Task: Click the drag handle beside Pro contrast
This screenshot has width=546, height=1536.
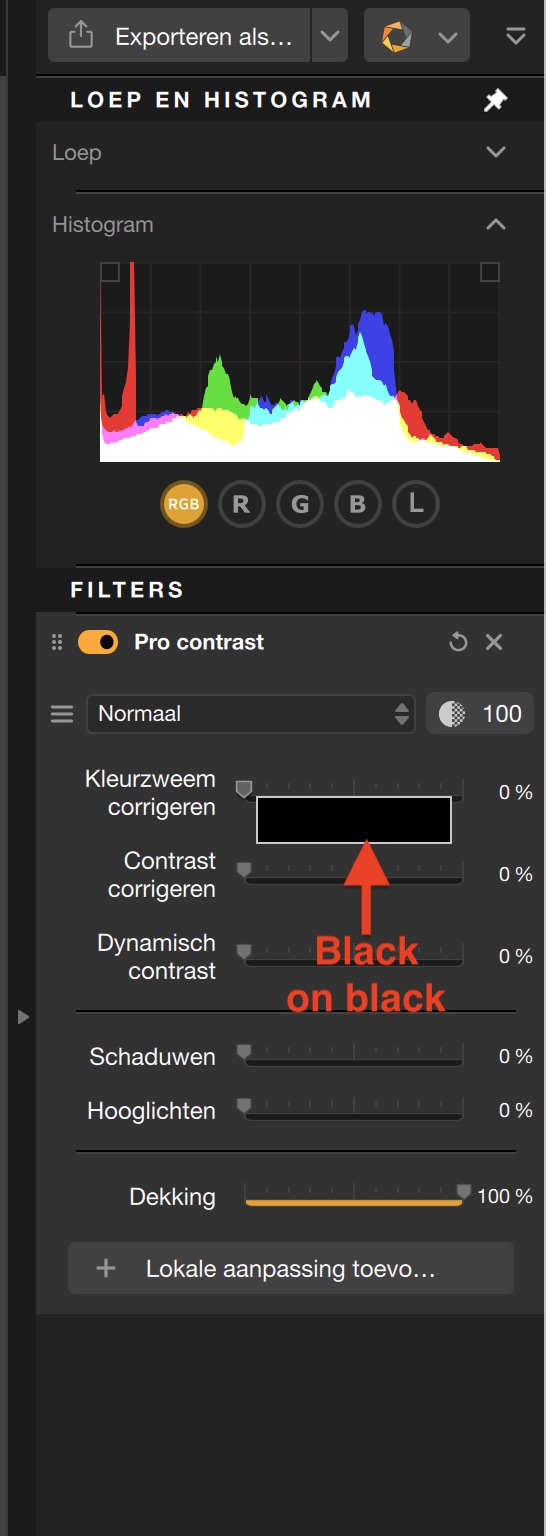Action: pos(57,642)
